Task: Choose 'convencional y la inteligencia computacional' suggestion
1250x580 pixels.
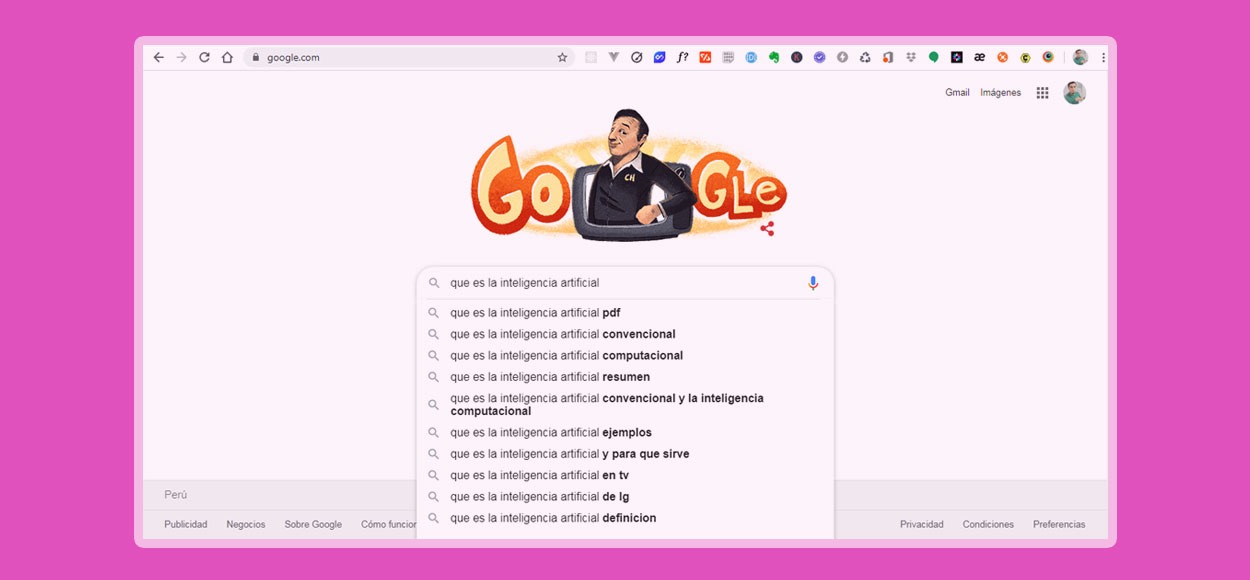Action: point(625,405)
